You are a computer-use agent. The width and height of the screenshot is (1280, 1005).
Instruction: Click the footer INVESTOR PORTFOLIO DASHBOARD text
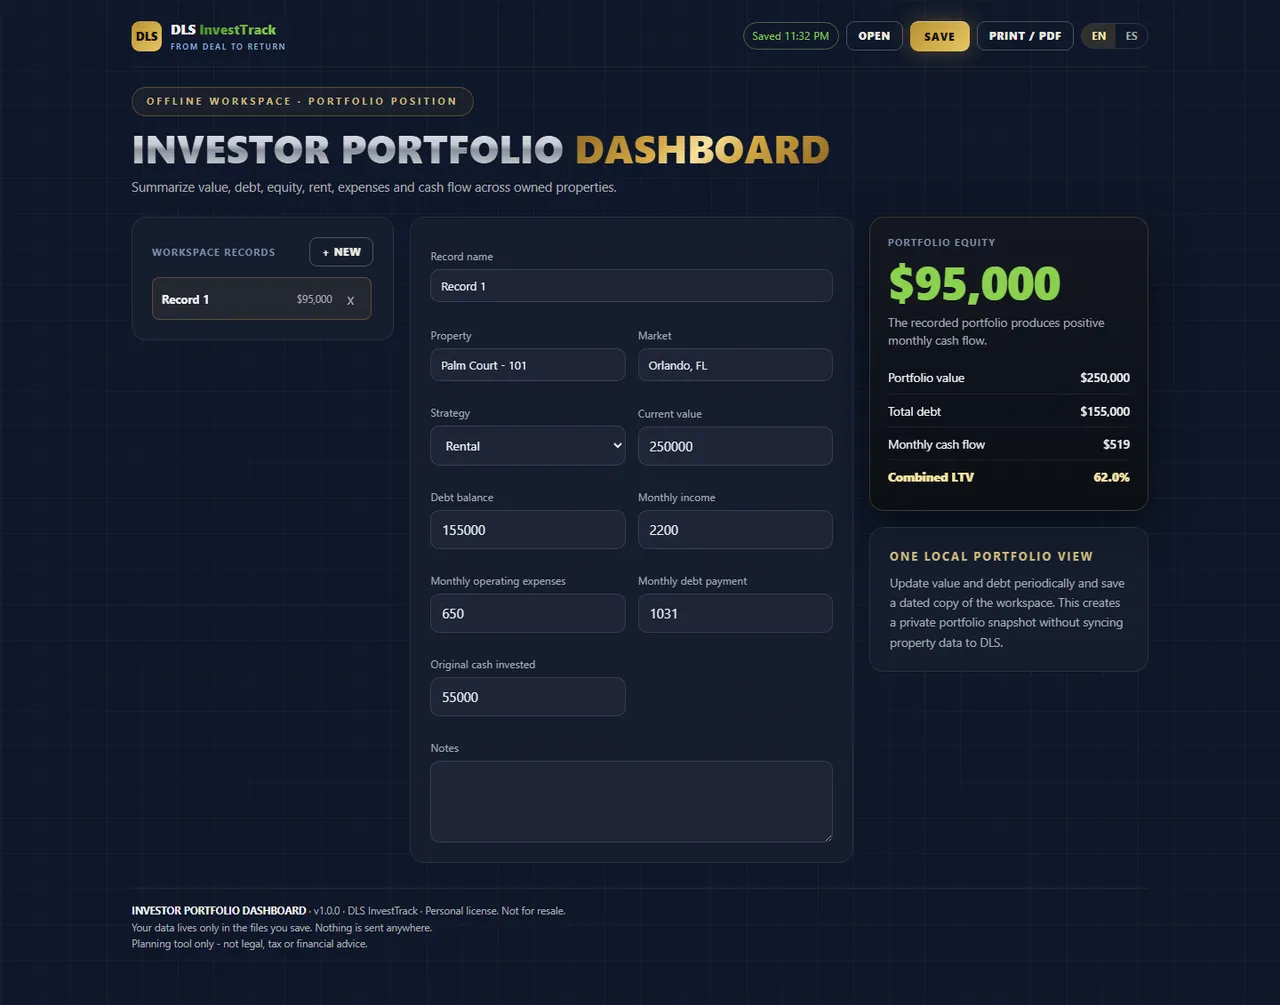pyautogui.click(x=219, y=911)
